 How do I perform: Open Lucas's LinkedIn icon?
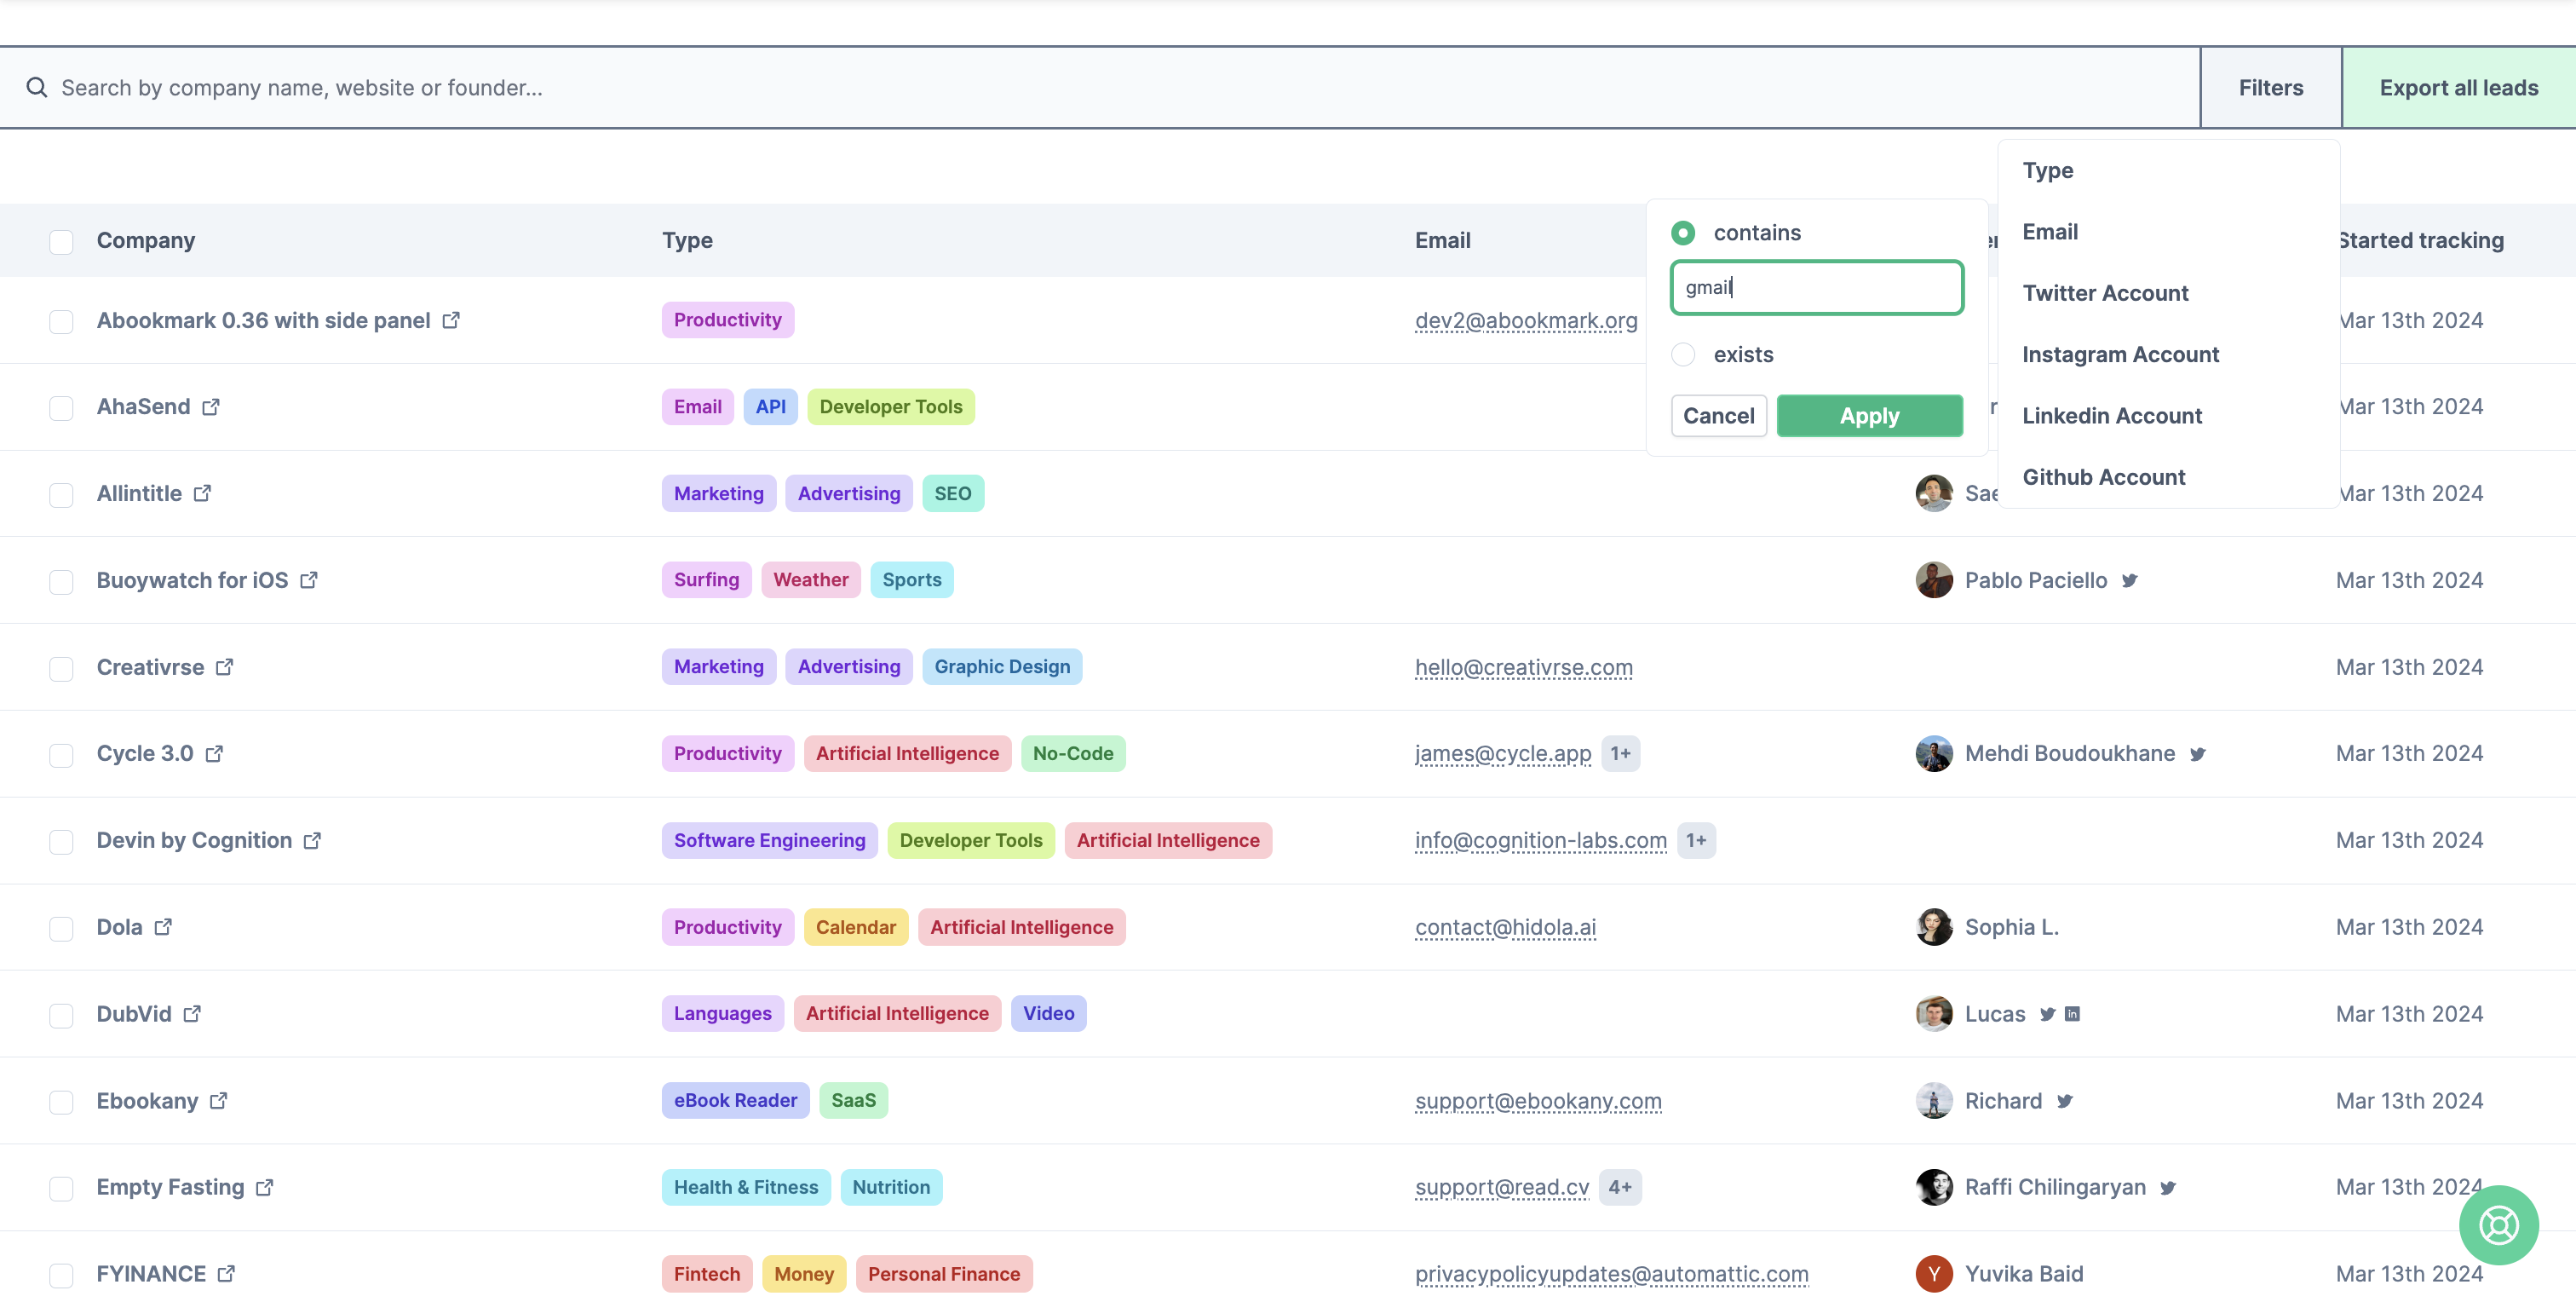(x=2072, y=1014)
